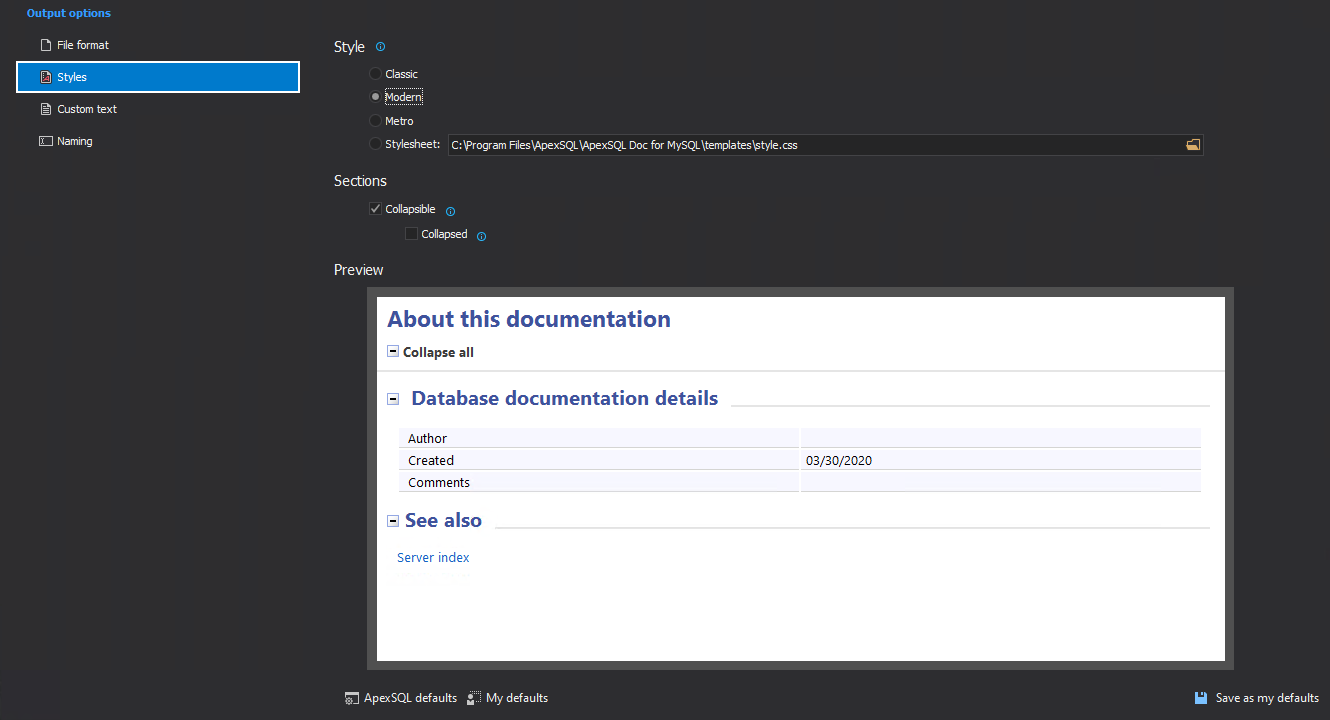The image size is (1330, 720).
Task: Open the Custom text options page
Action: tap(157, 109)
